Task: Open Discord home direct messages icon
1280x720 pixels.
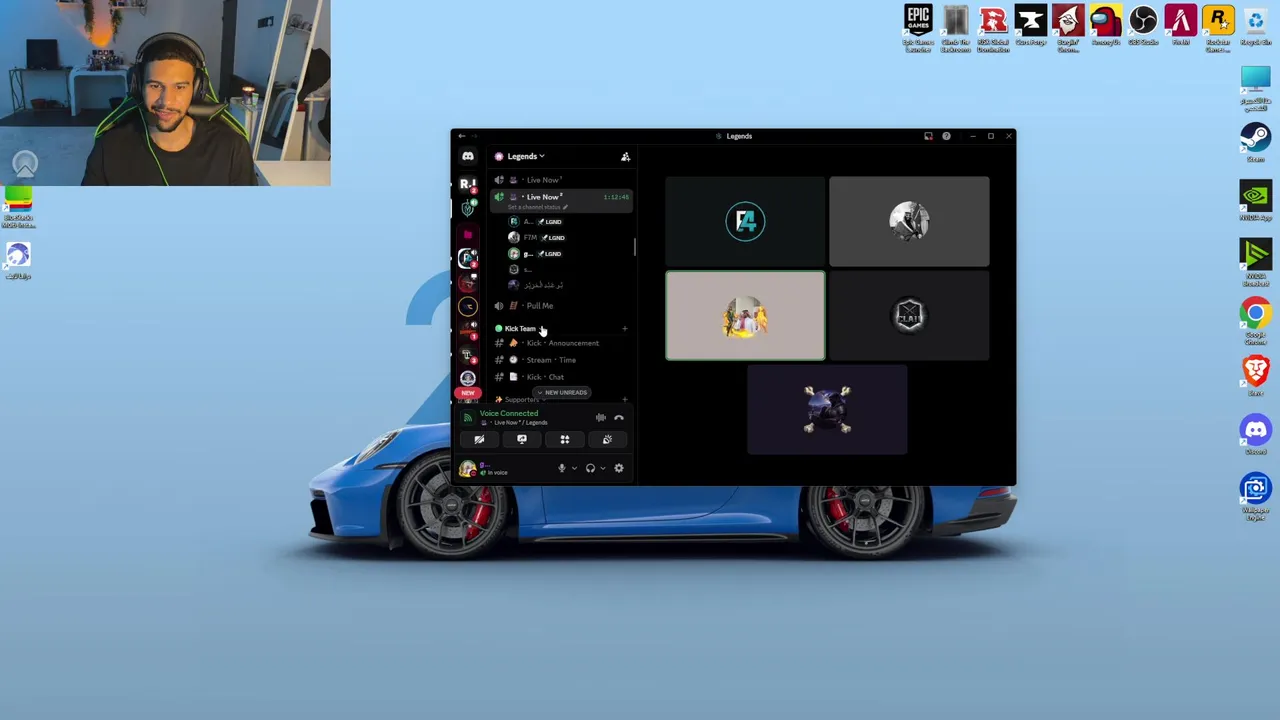Action: pyautogui.click(x=468, y=156)
